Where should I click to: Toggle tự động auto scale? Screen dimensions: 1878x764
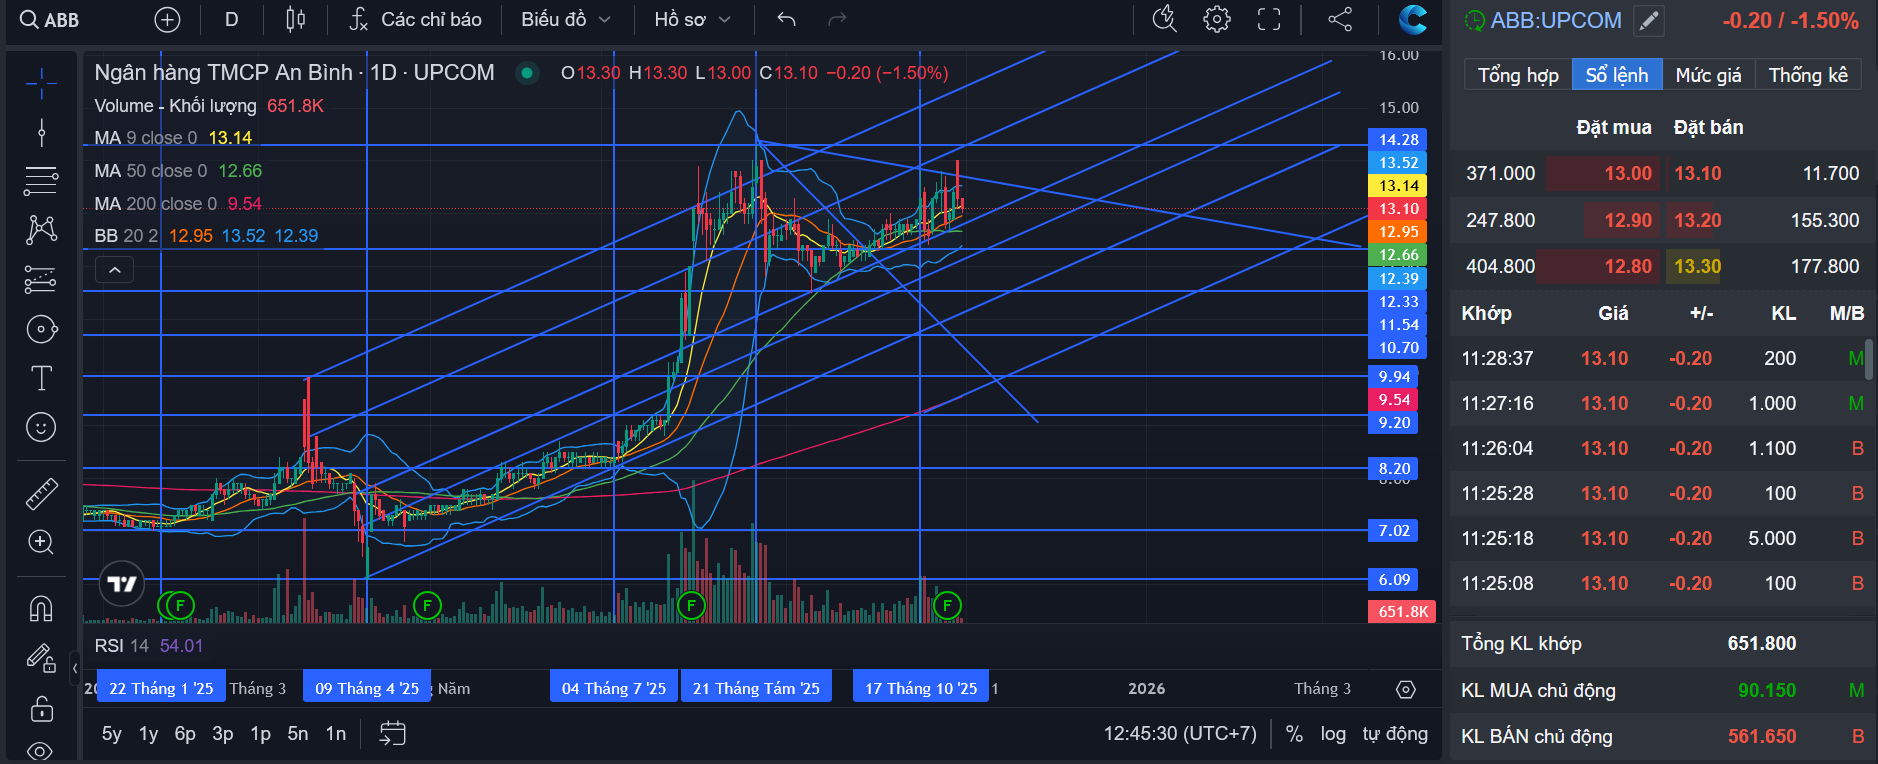click(1395, 734)
